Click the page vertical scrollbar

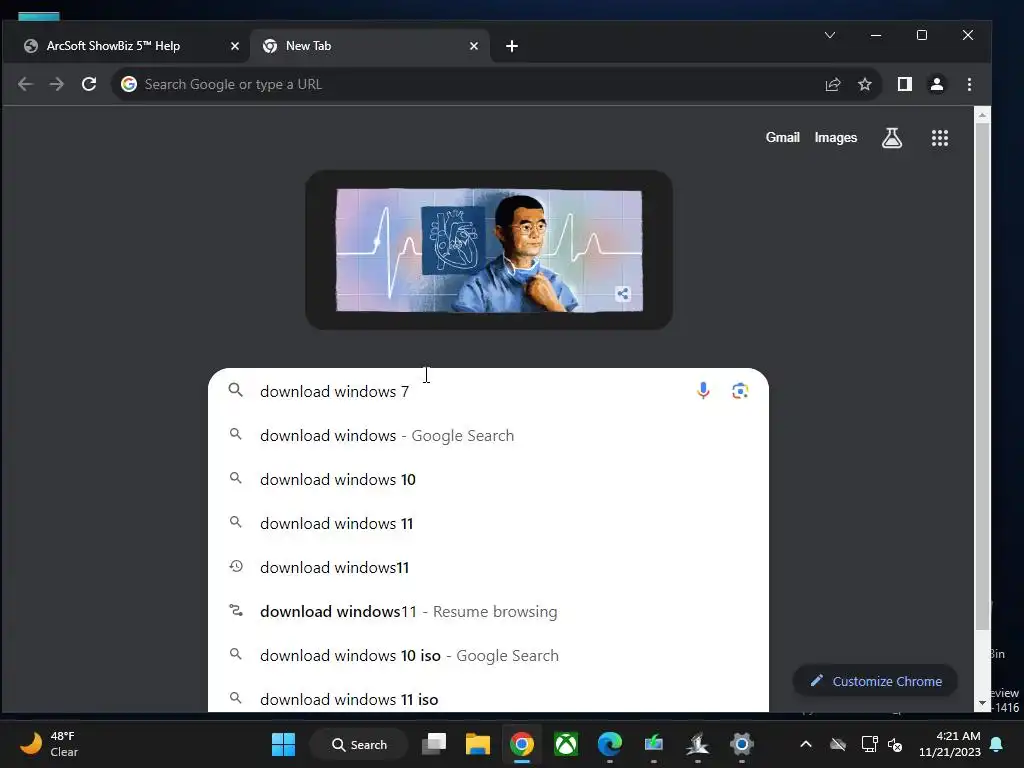click(x=982, y=377)
